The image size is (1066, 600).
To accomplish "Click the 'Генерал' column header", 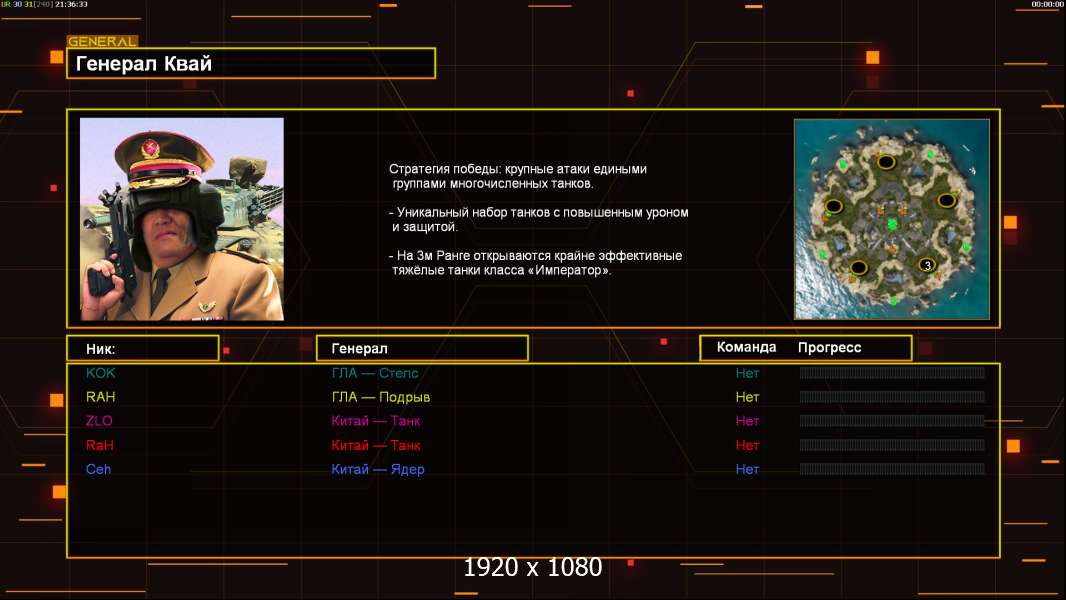I will [x=422, y=348].
